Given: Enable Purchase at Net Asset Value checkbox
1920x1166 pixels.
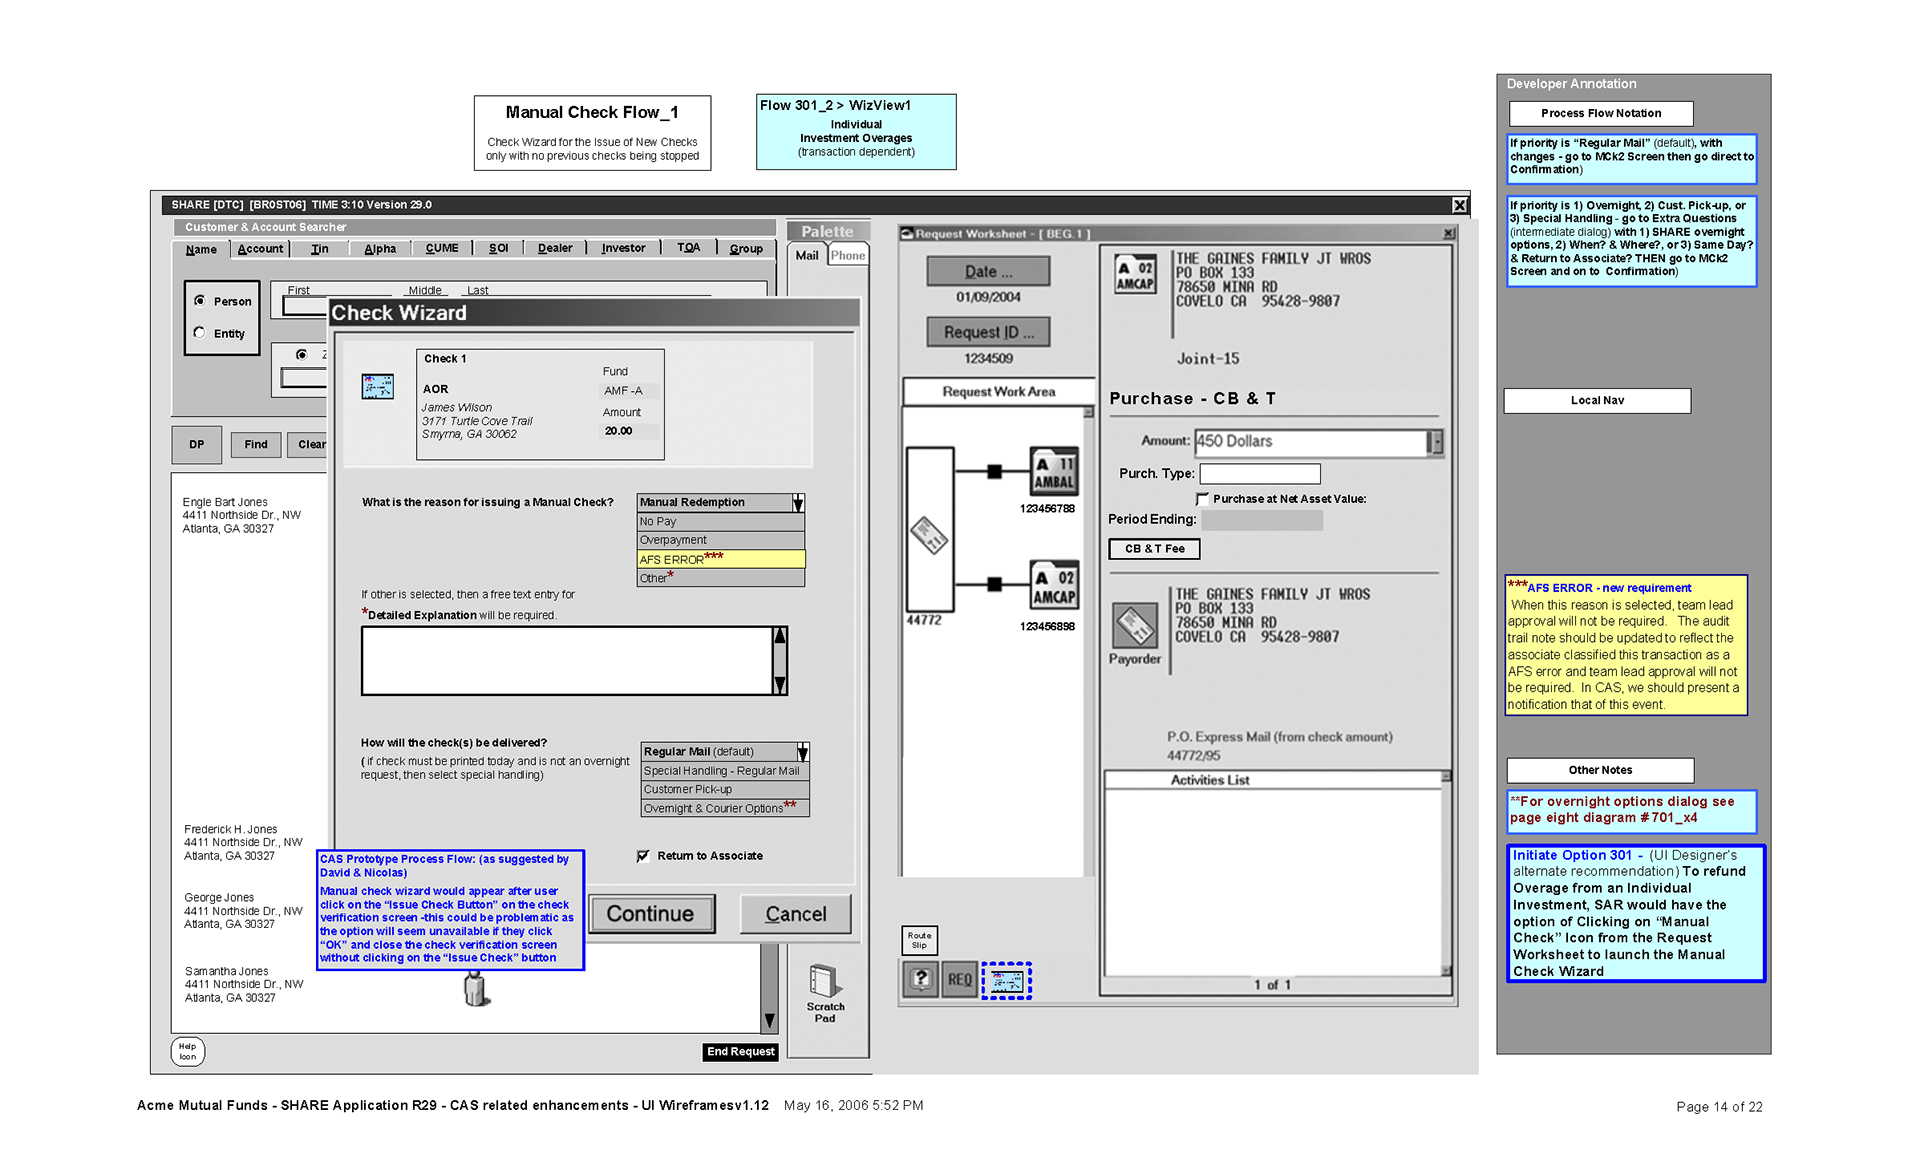Looking at the screenshot, I should point(1202,499).
